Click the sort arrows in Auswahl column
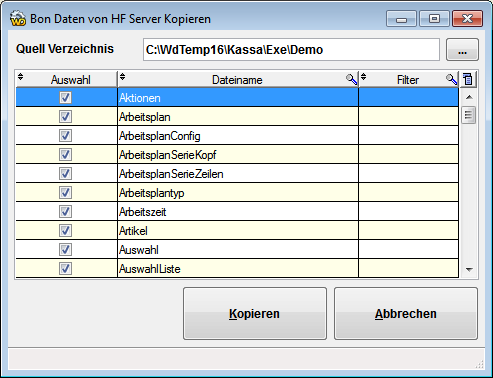The width and height of the screenshot is (493, 378). (20, 77)
